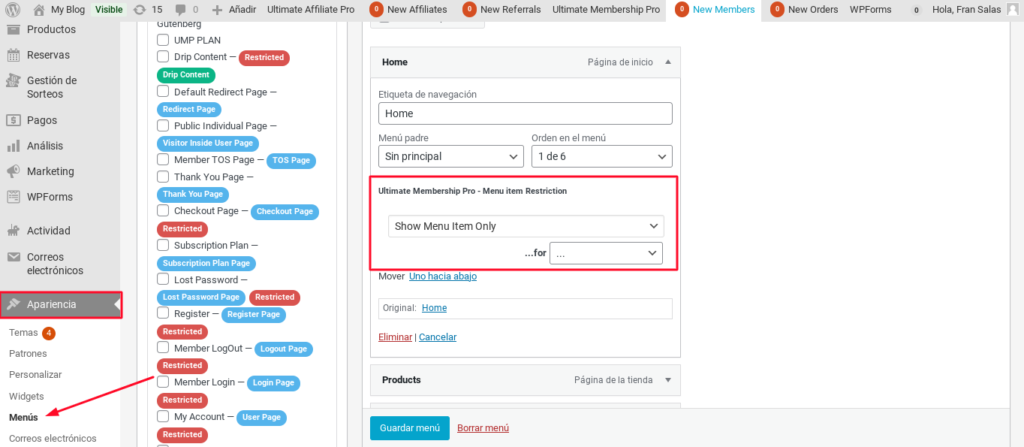1024x447 pixels.
Task: Click the WordPress logo icon
Action: click(12, 10)
